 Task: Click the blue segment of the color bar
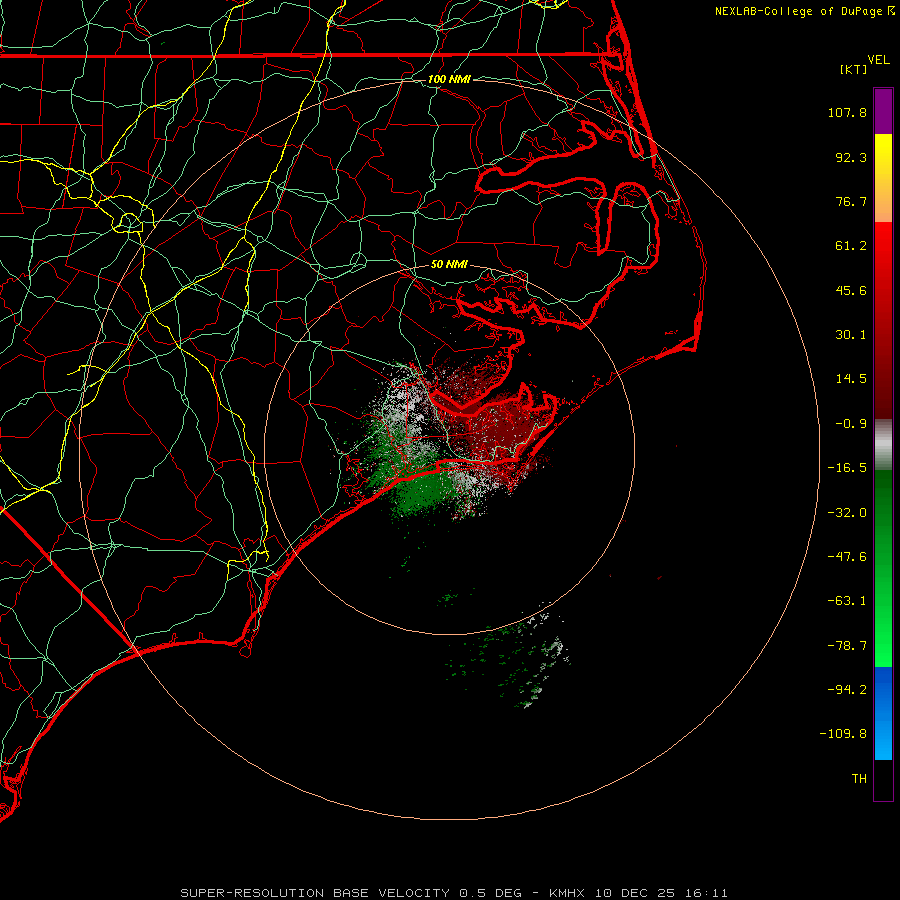click(x=883, y=713)
